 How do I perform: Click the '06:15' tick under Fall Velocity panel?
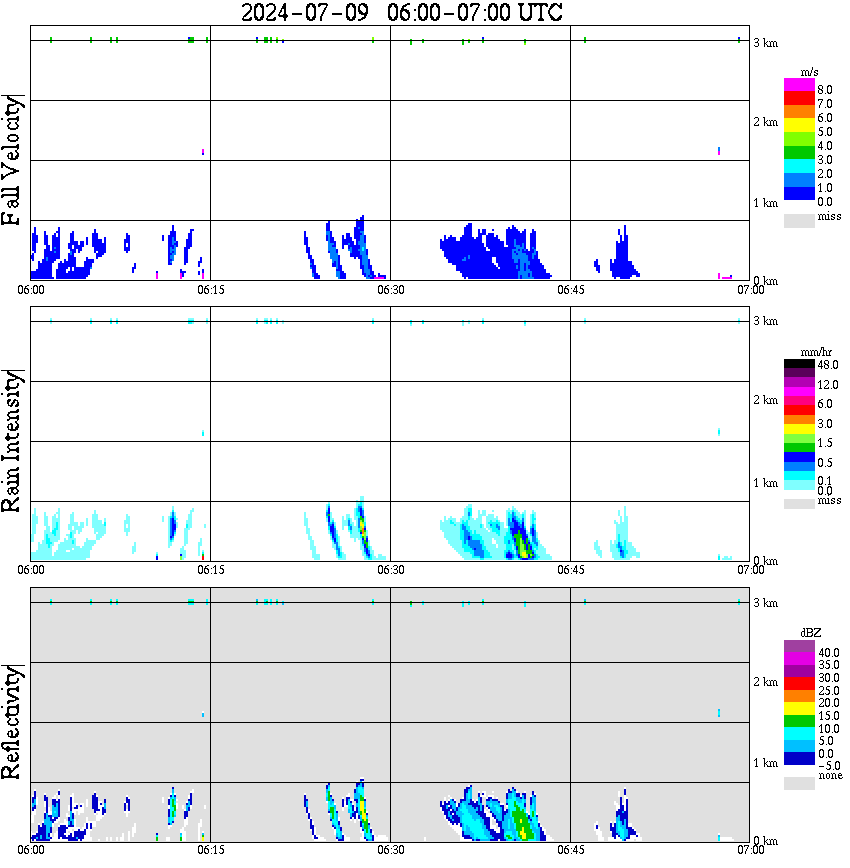tap(211, 290)
